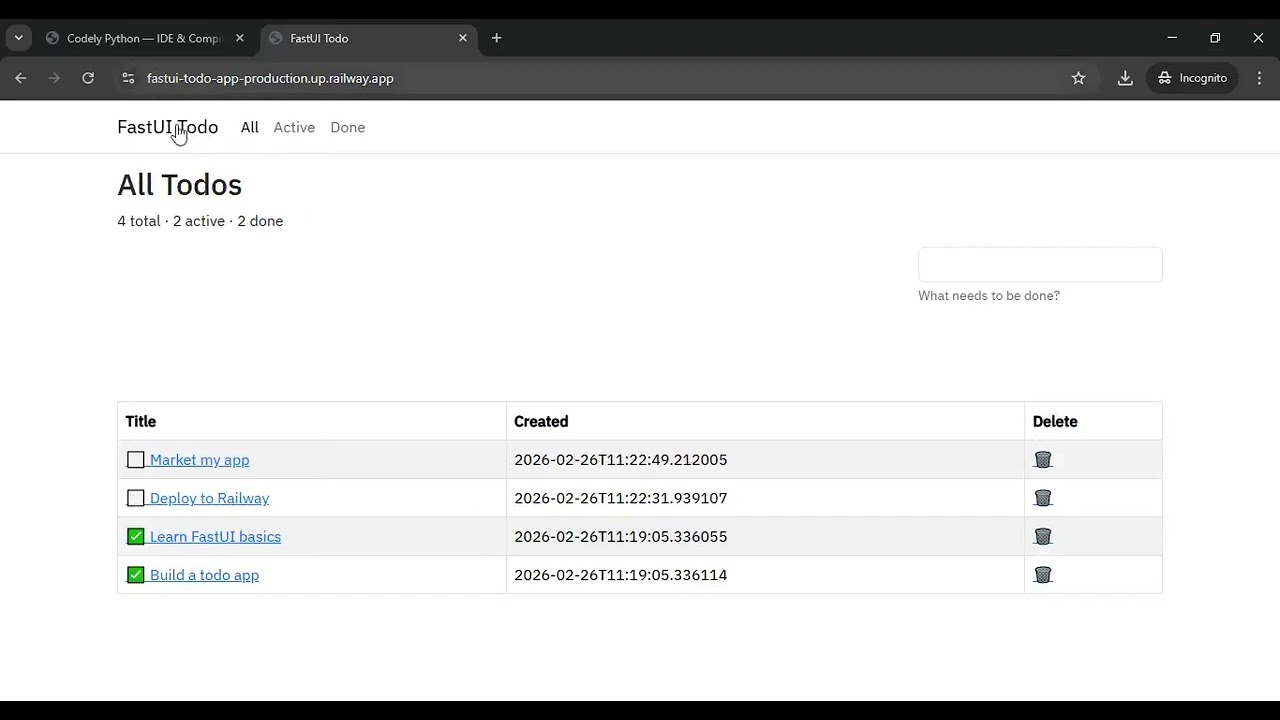Uncheck the Build a todo app checkbox
1280x720 pixels.
136,575
